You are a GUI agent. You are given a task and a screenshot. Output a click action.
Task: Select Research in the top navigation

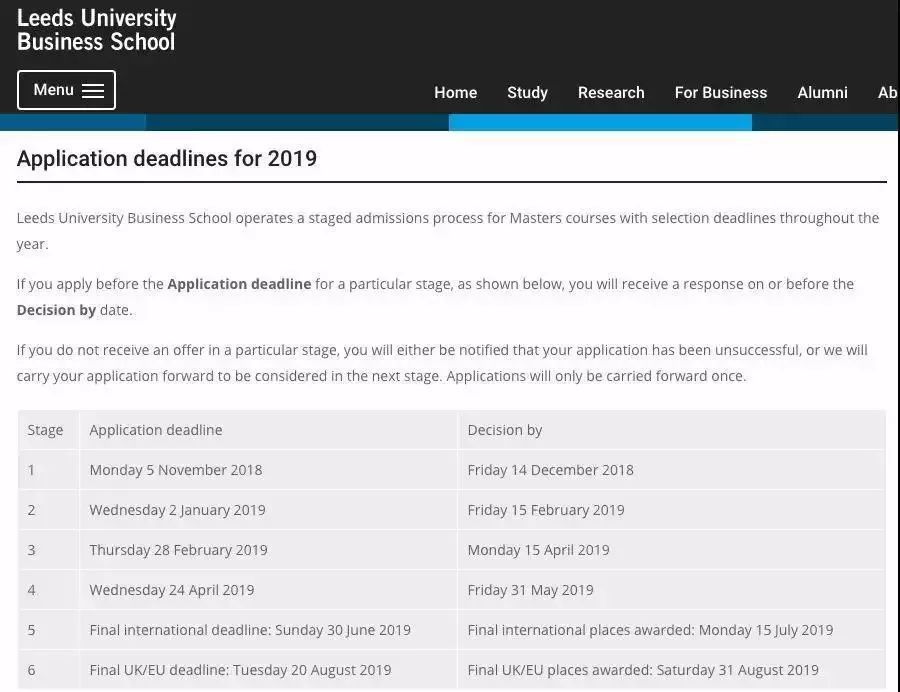click(611, 92)
